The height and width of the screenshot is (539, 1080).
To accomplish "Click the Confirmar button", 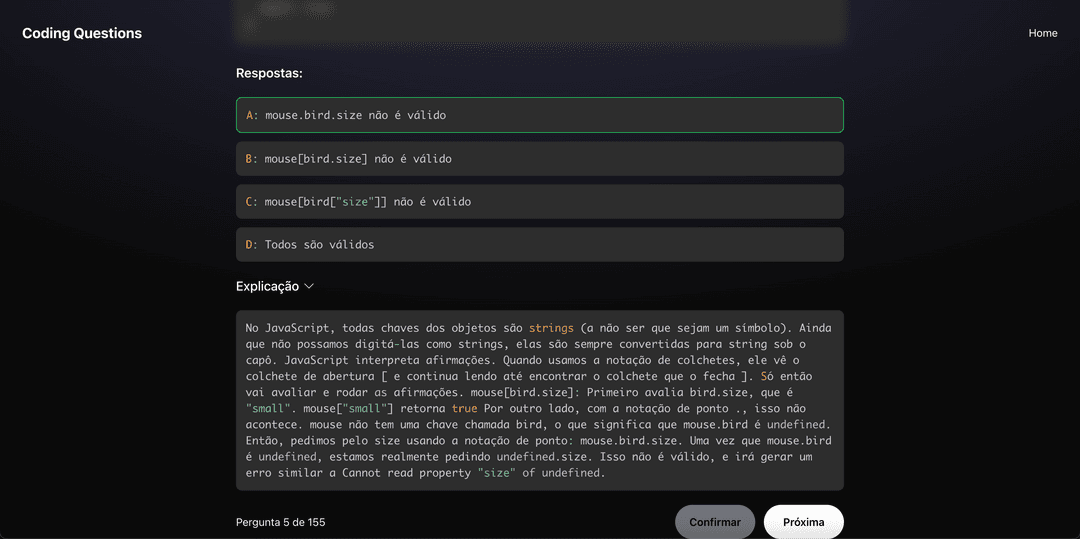I will [715, 522].
